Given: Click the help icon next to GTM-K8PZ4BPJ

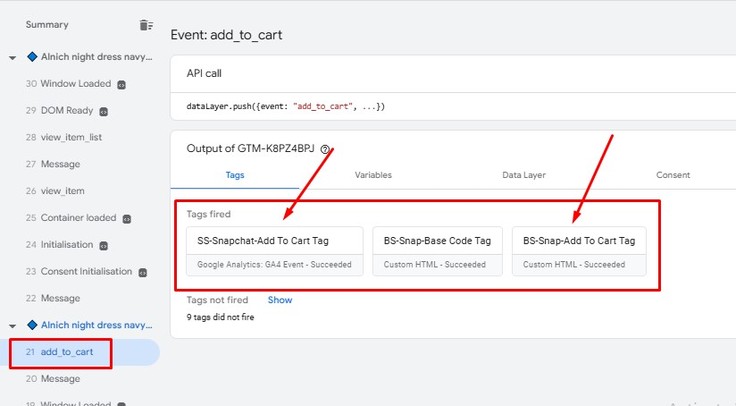Looking at the screenshot, I should (325, 149).
